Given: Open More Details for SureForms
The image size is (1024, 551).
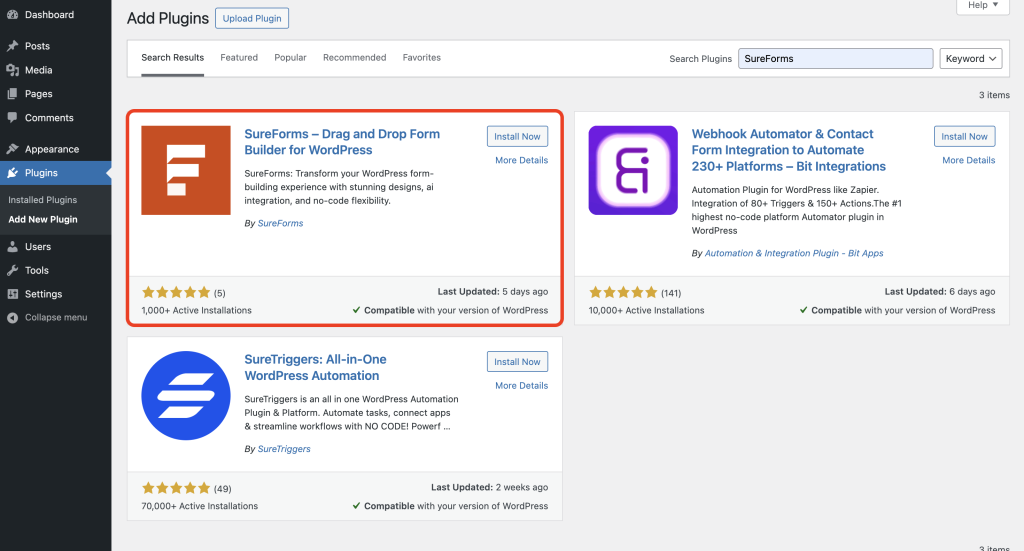Looking at the screenshot, I should click(521, 160).
